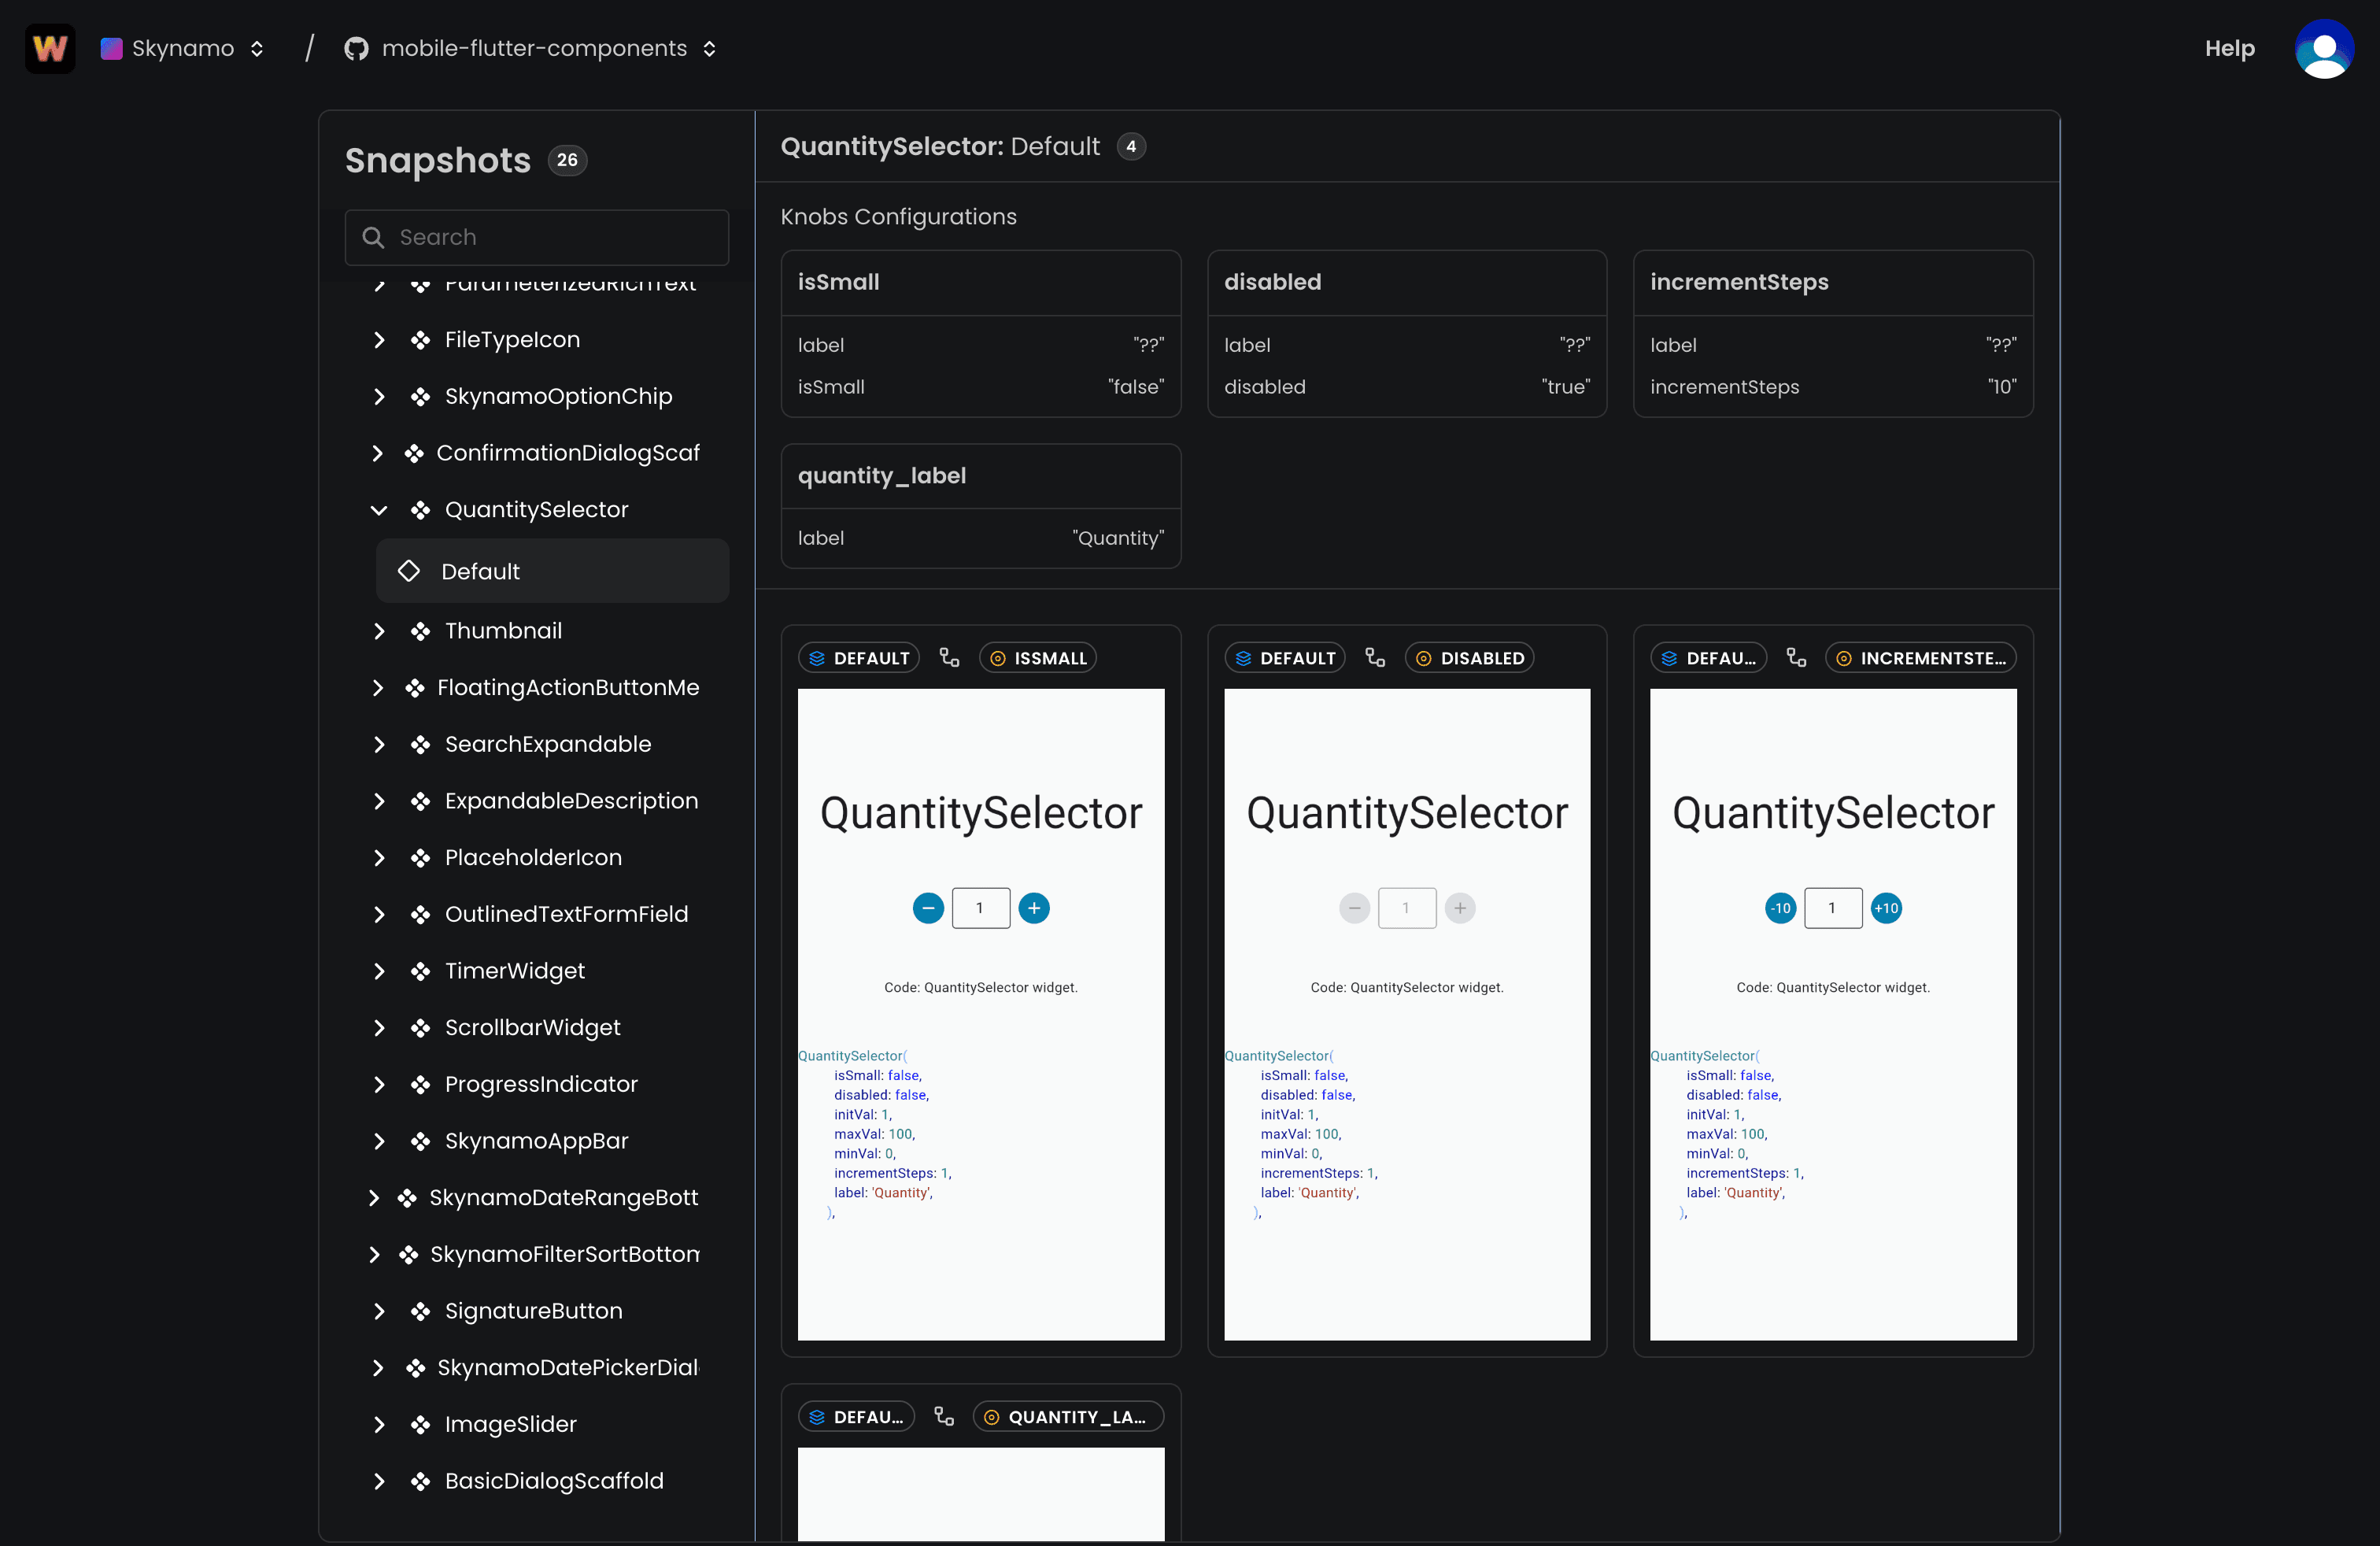Expand the TimerWidget tree item
Screen dimensions: 2380x1546
click(378, 971)
